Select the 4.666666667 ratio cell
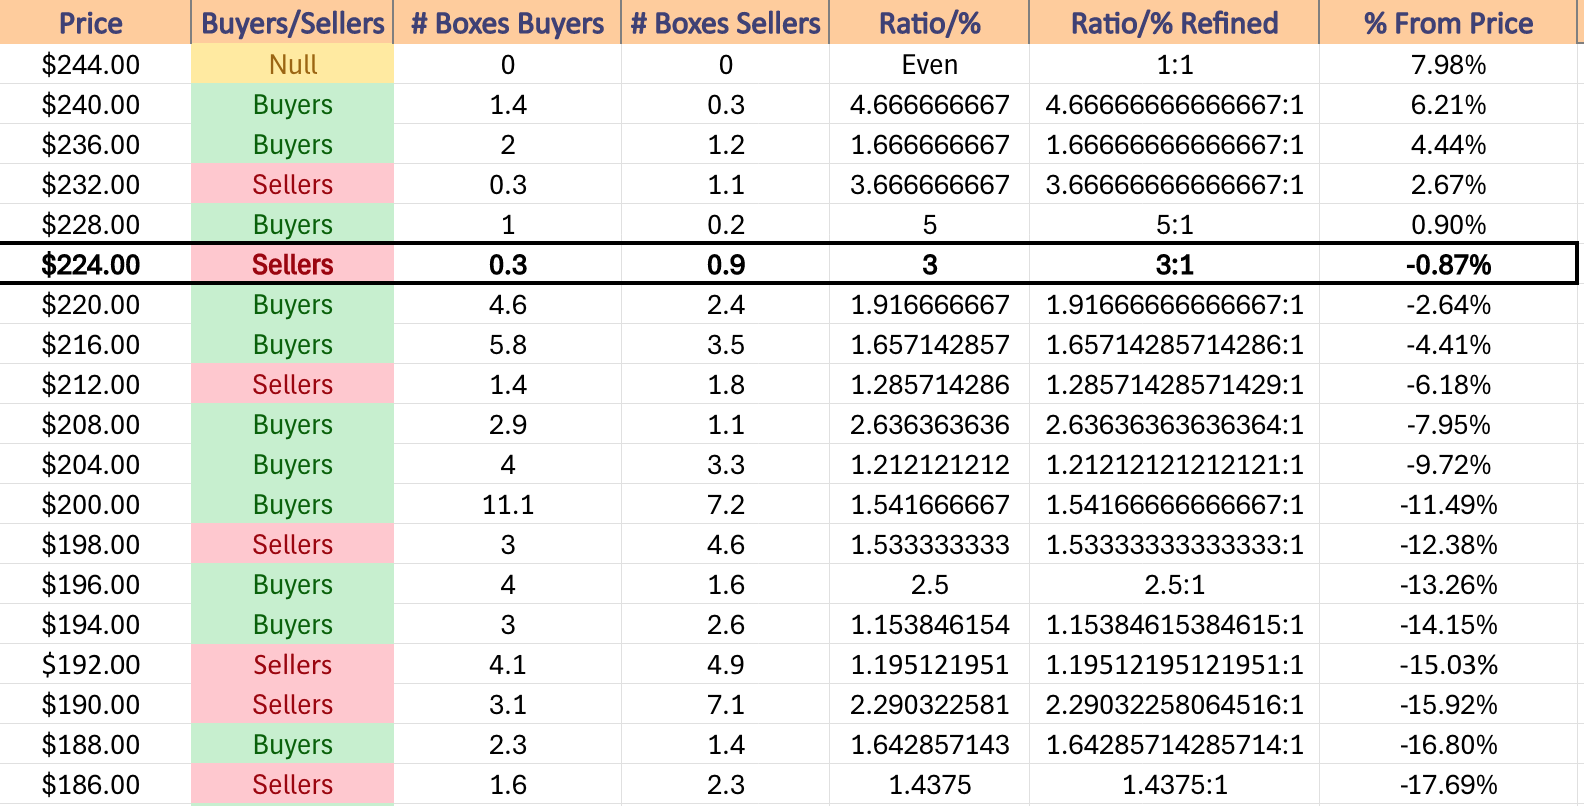Screen dimensions: 1584x806 tap(930, 105)
